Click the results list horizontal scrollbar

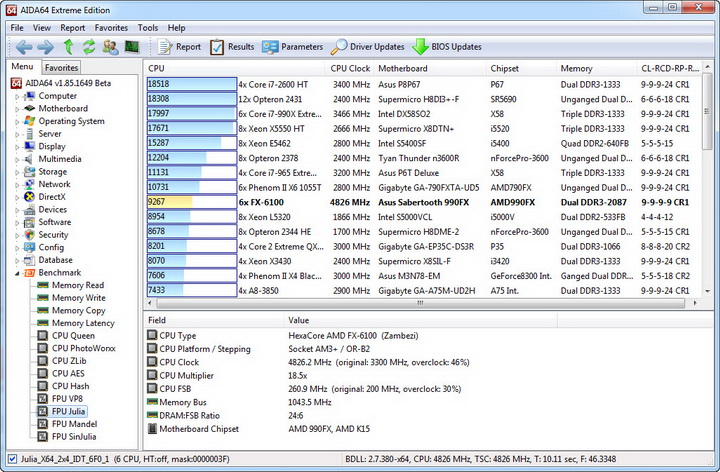pos(420,303)
